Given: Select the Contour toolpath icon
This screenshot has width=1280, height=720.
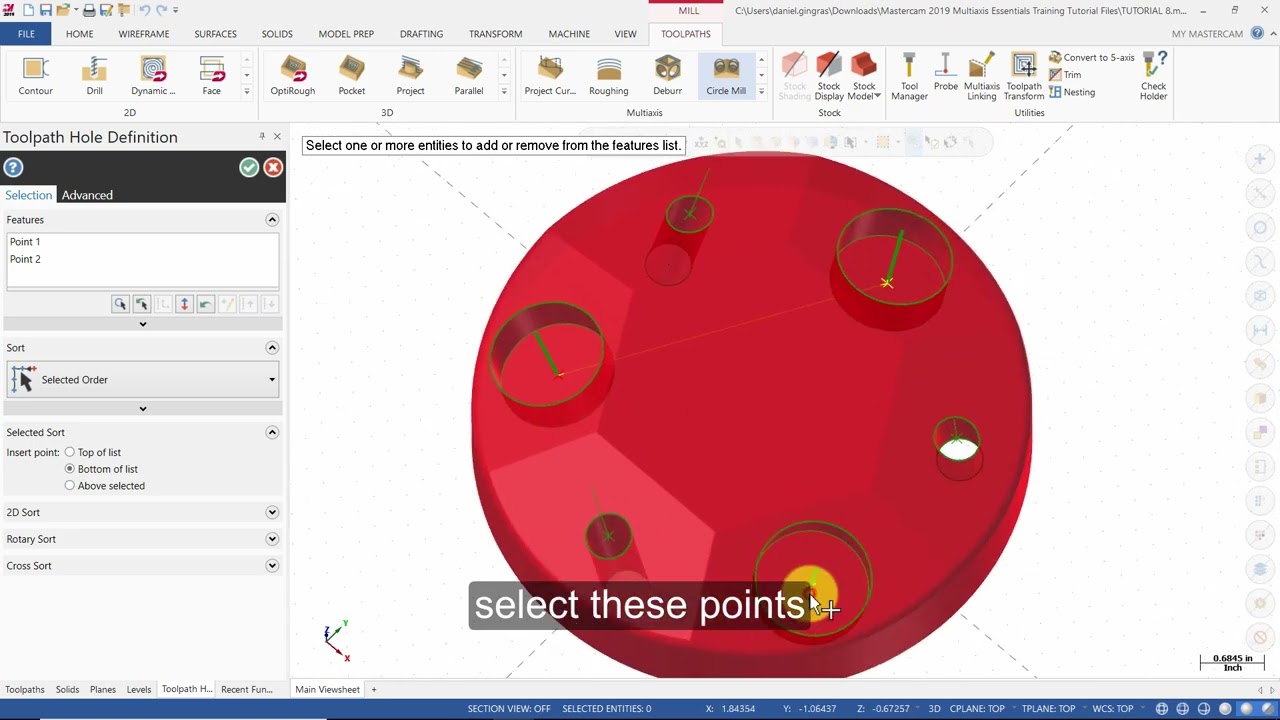Looking at the screenshot, I should [35, 76].
